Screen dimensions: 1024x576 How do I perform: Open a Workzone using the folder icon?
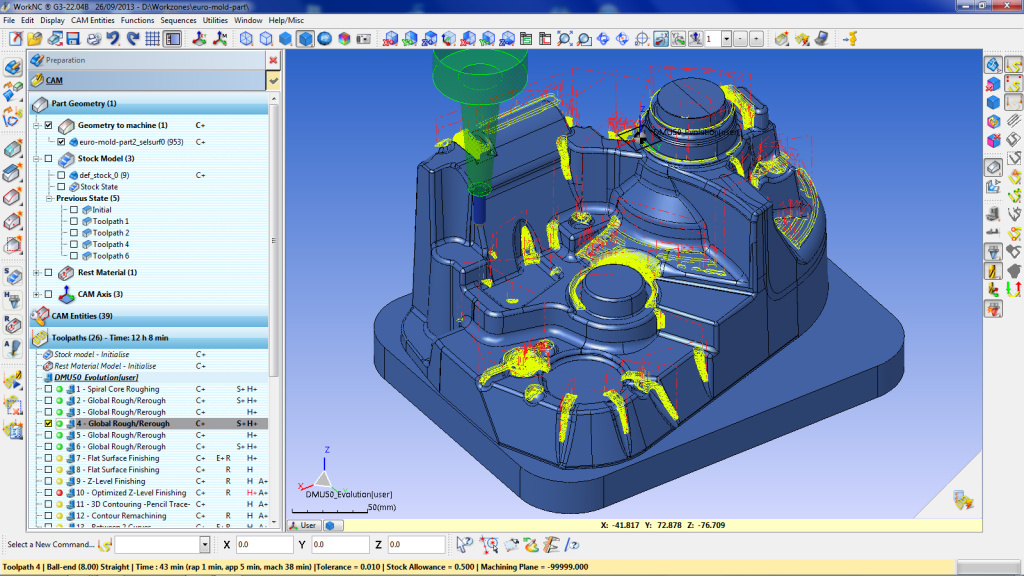35,37
